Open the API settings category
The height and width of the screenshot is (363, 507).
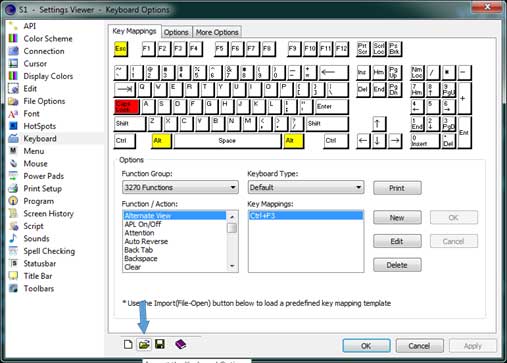(29, 26)
